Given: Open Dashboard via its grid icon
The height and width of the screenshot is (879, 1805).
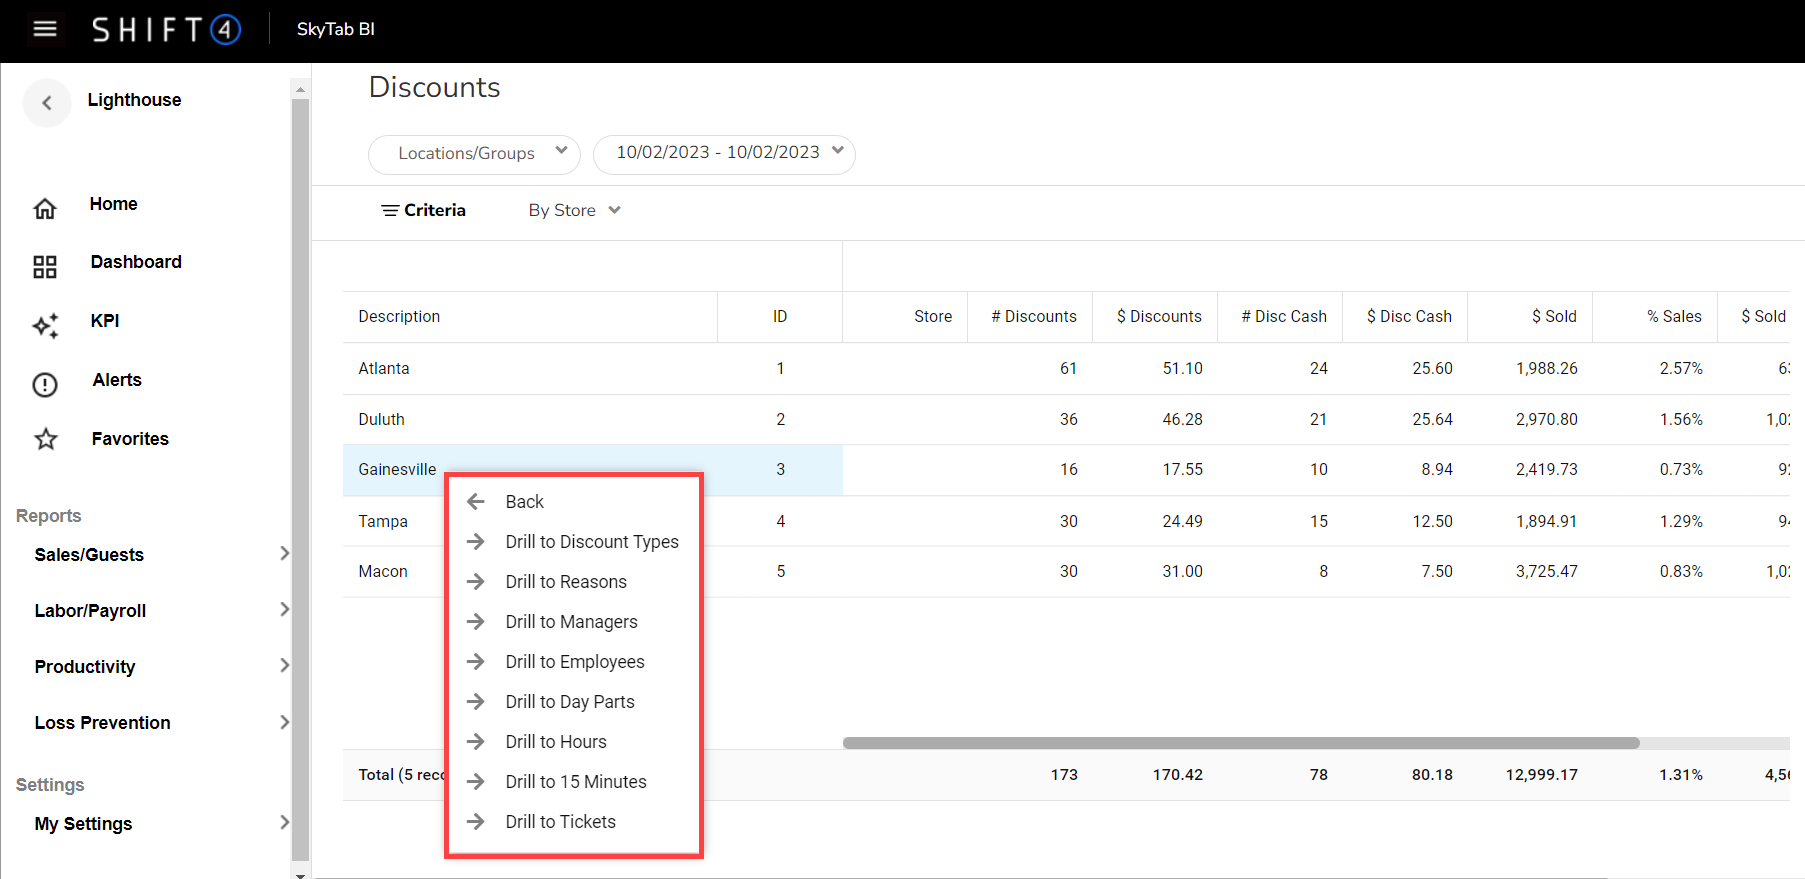Looking at the screenshot, I should 45,266.
